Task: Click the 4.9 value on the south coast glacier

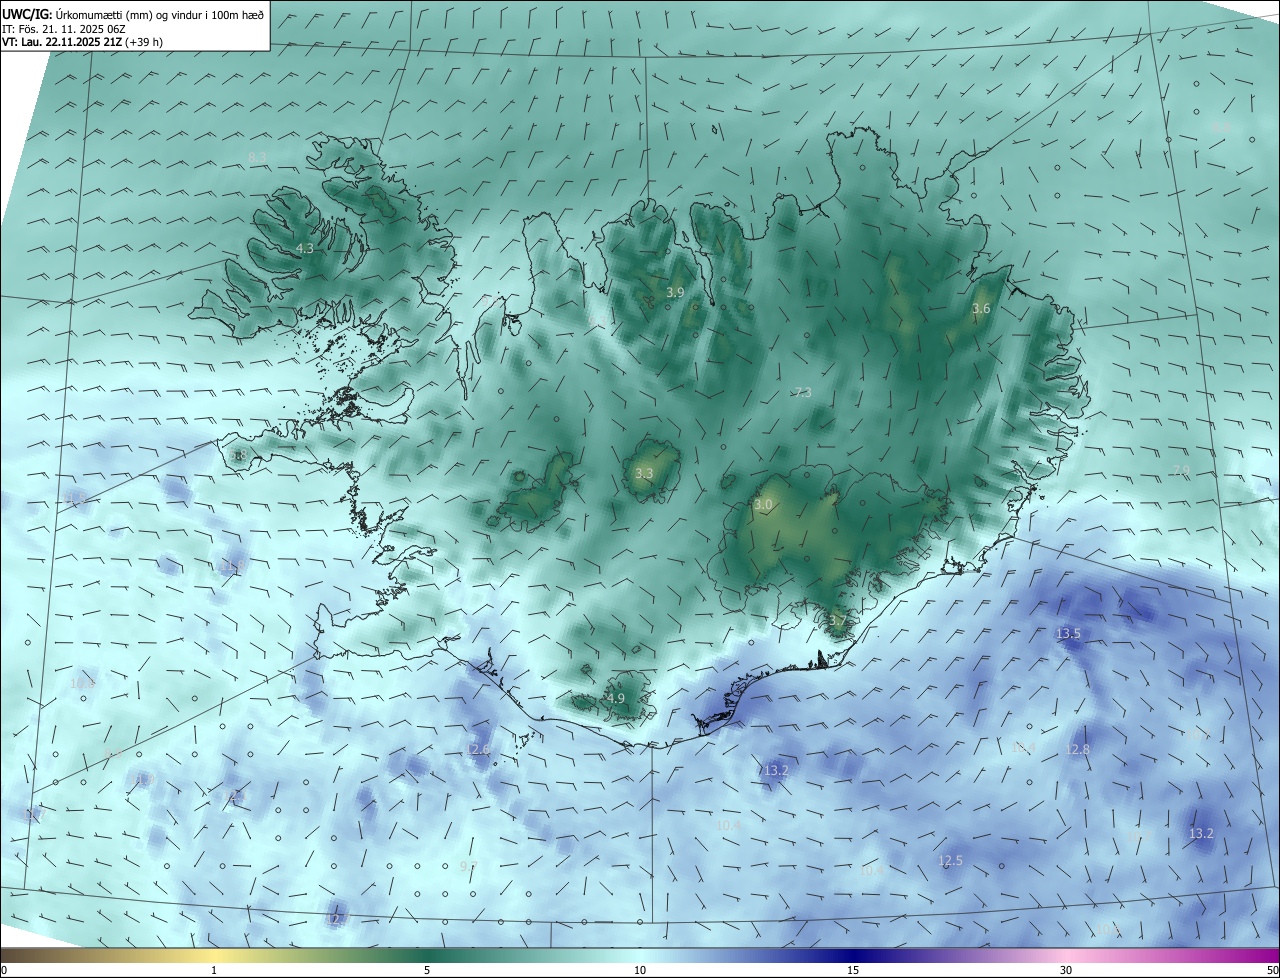Action: click(x=616, y=698)
